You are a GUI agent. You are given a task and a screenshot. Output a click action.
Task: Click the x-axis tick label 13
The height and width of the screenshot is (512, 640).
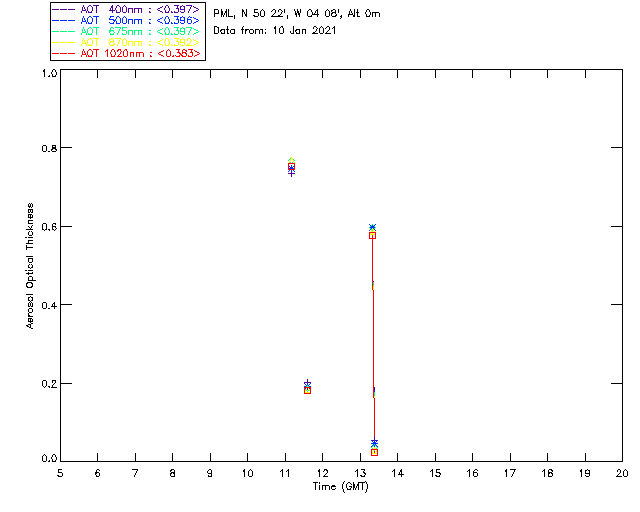360,473
